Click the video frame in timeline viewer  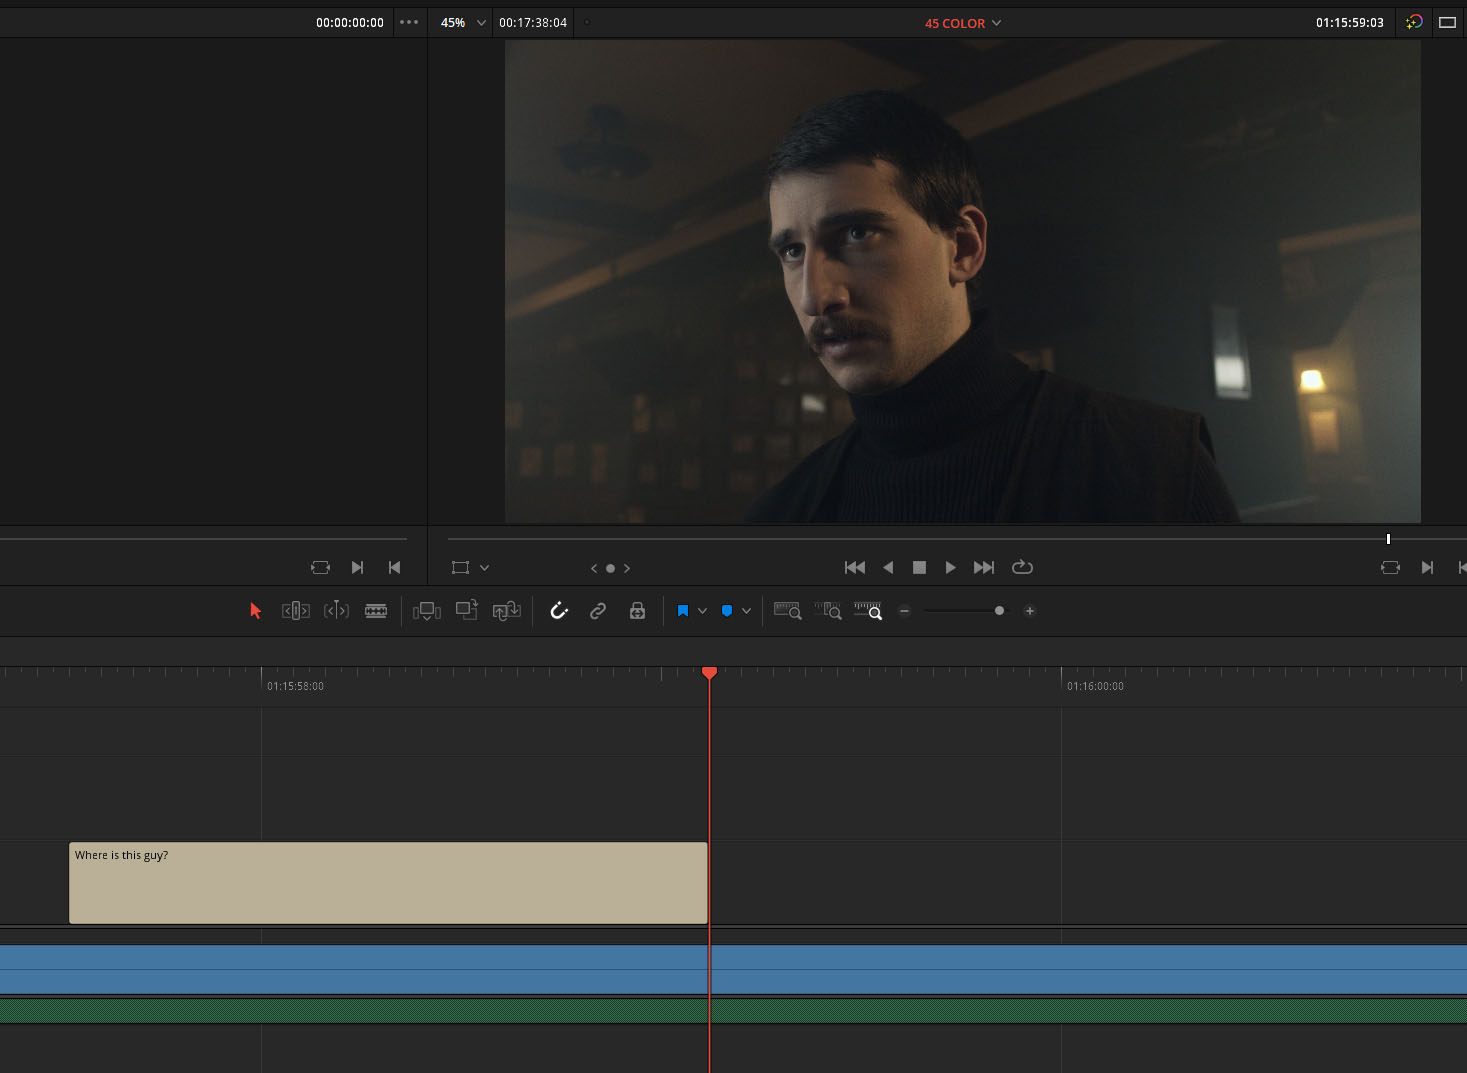tap(962, 281)
